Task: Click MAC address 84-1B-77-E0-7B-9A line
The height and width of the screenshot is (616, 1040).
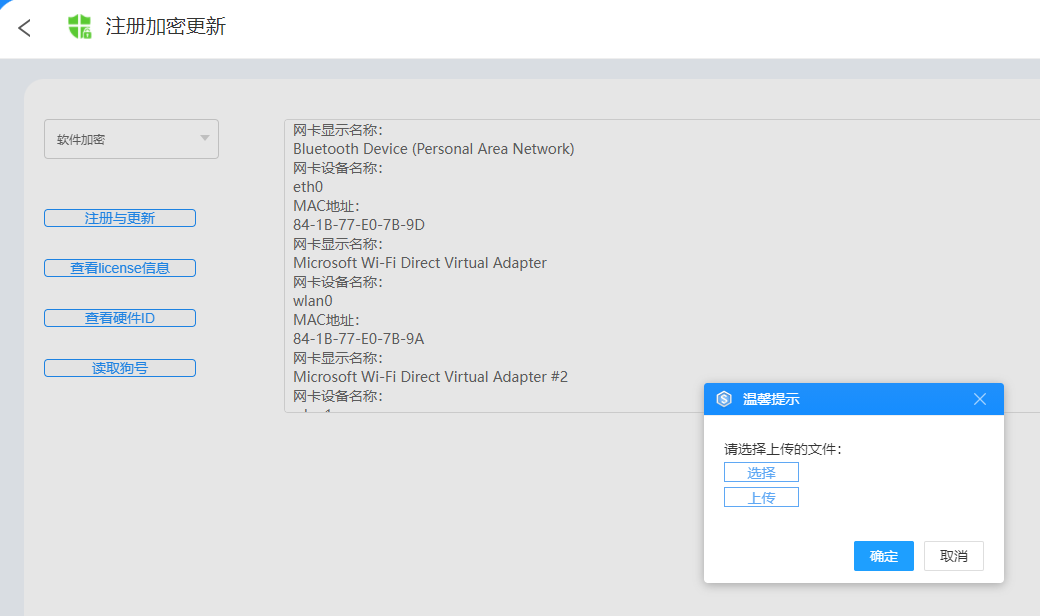Action: click(359, 339)
